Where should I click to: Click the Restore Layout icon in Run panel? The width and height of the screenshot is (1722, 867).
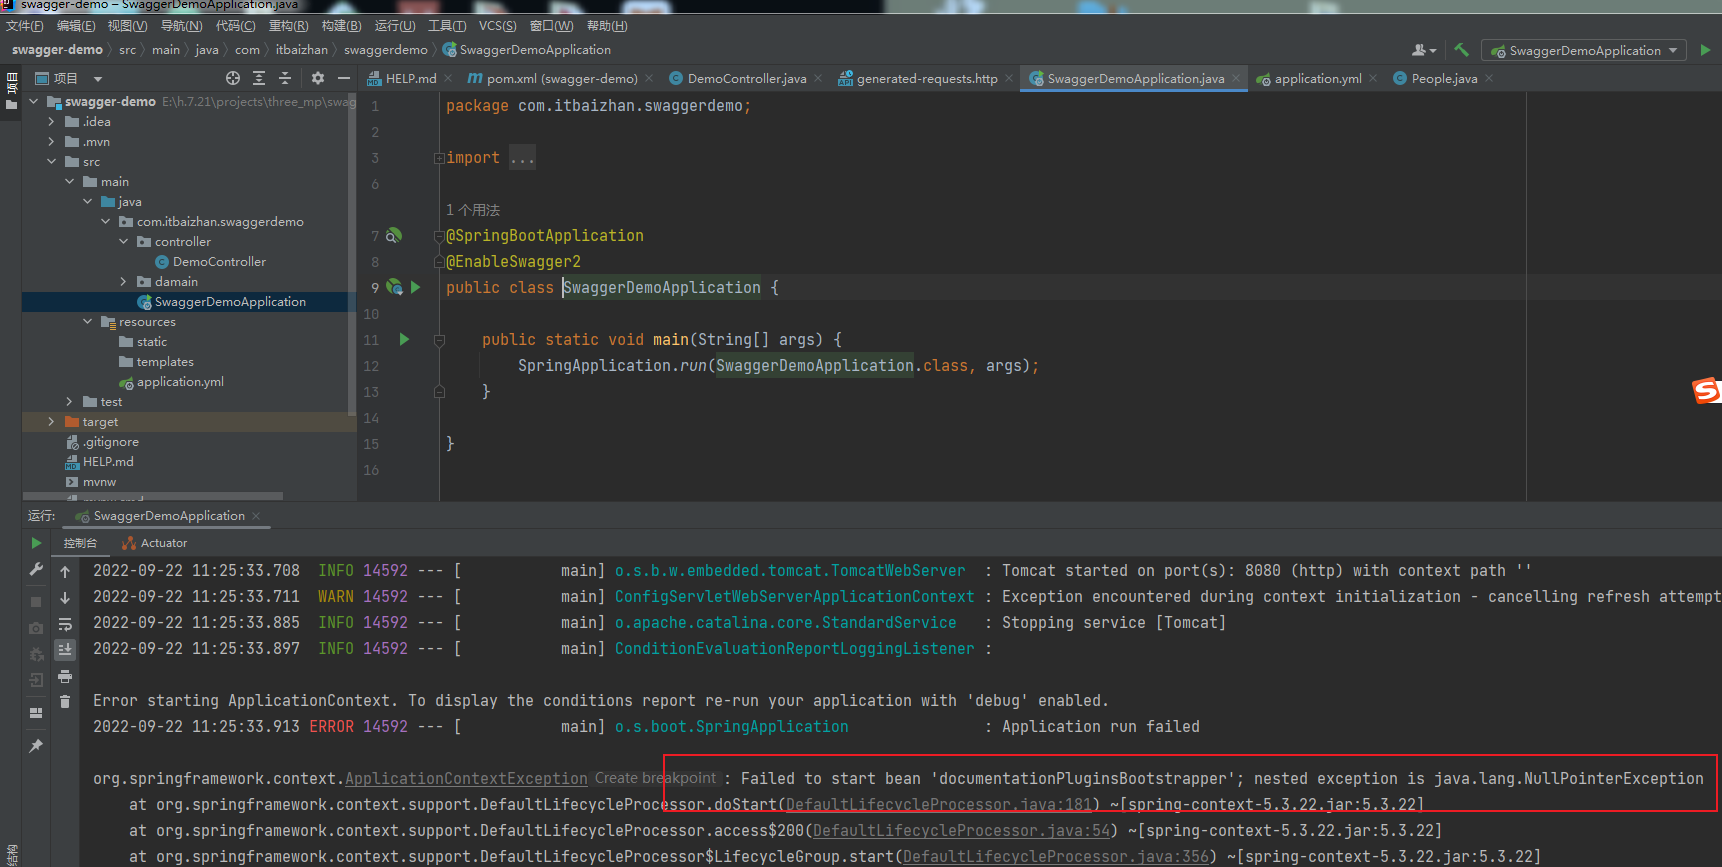click(x=36, y=713)
